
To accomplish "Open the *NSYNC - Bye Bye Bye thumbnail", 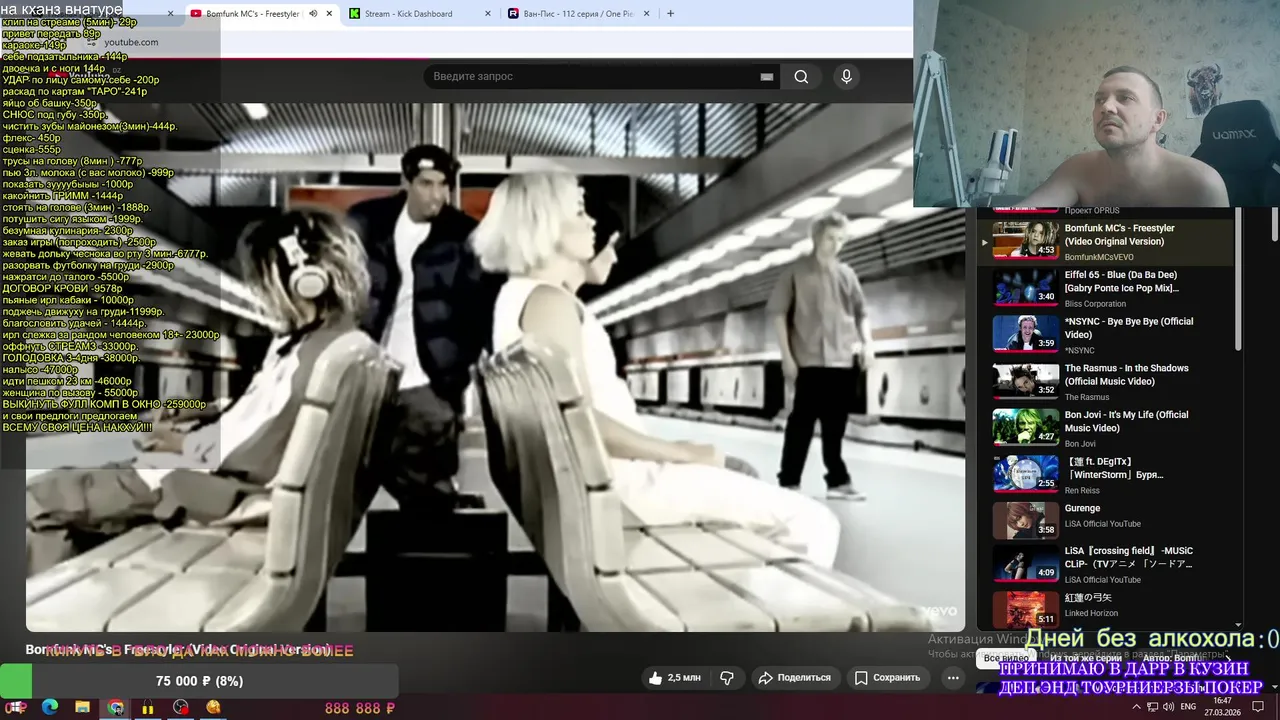I will point(1025,334).
